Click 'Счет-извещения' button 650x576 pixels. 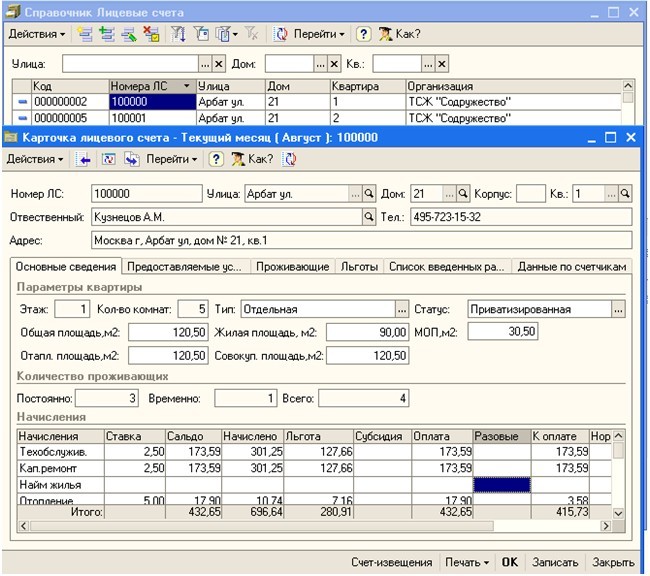(392, 562)
